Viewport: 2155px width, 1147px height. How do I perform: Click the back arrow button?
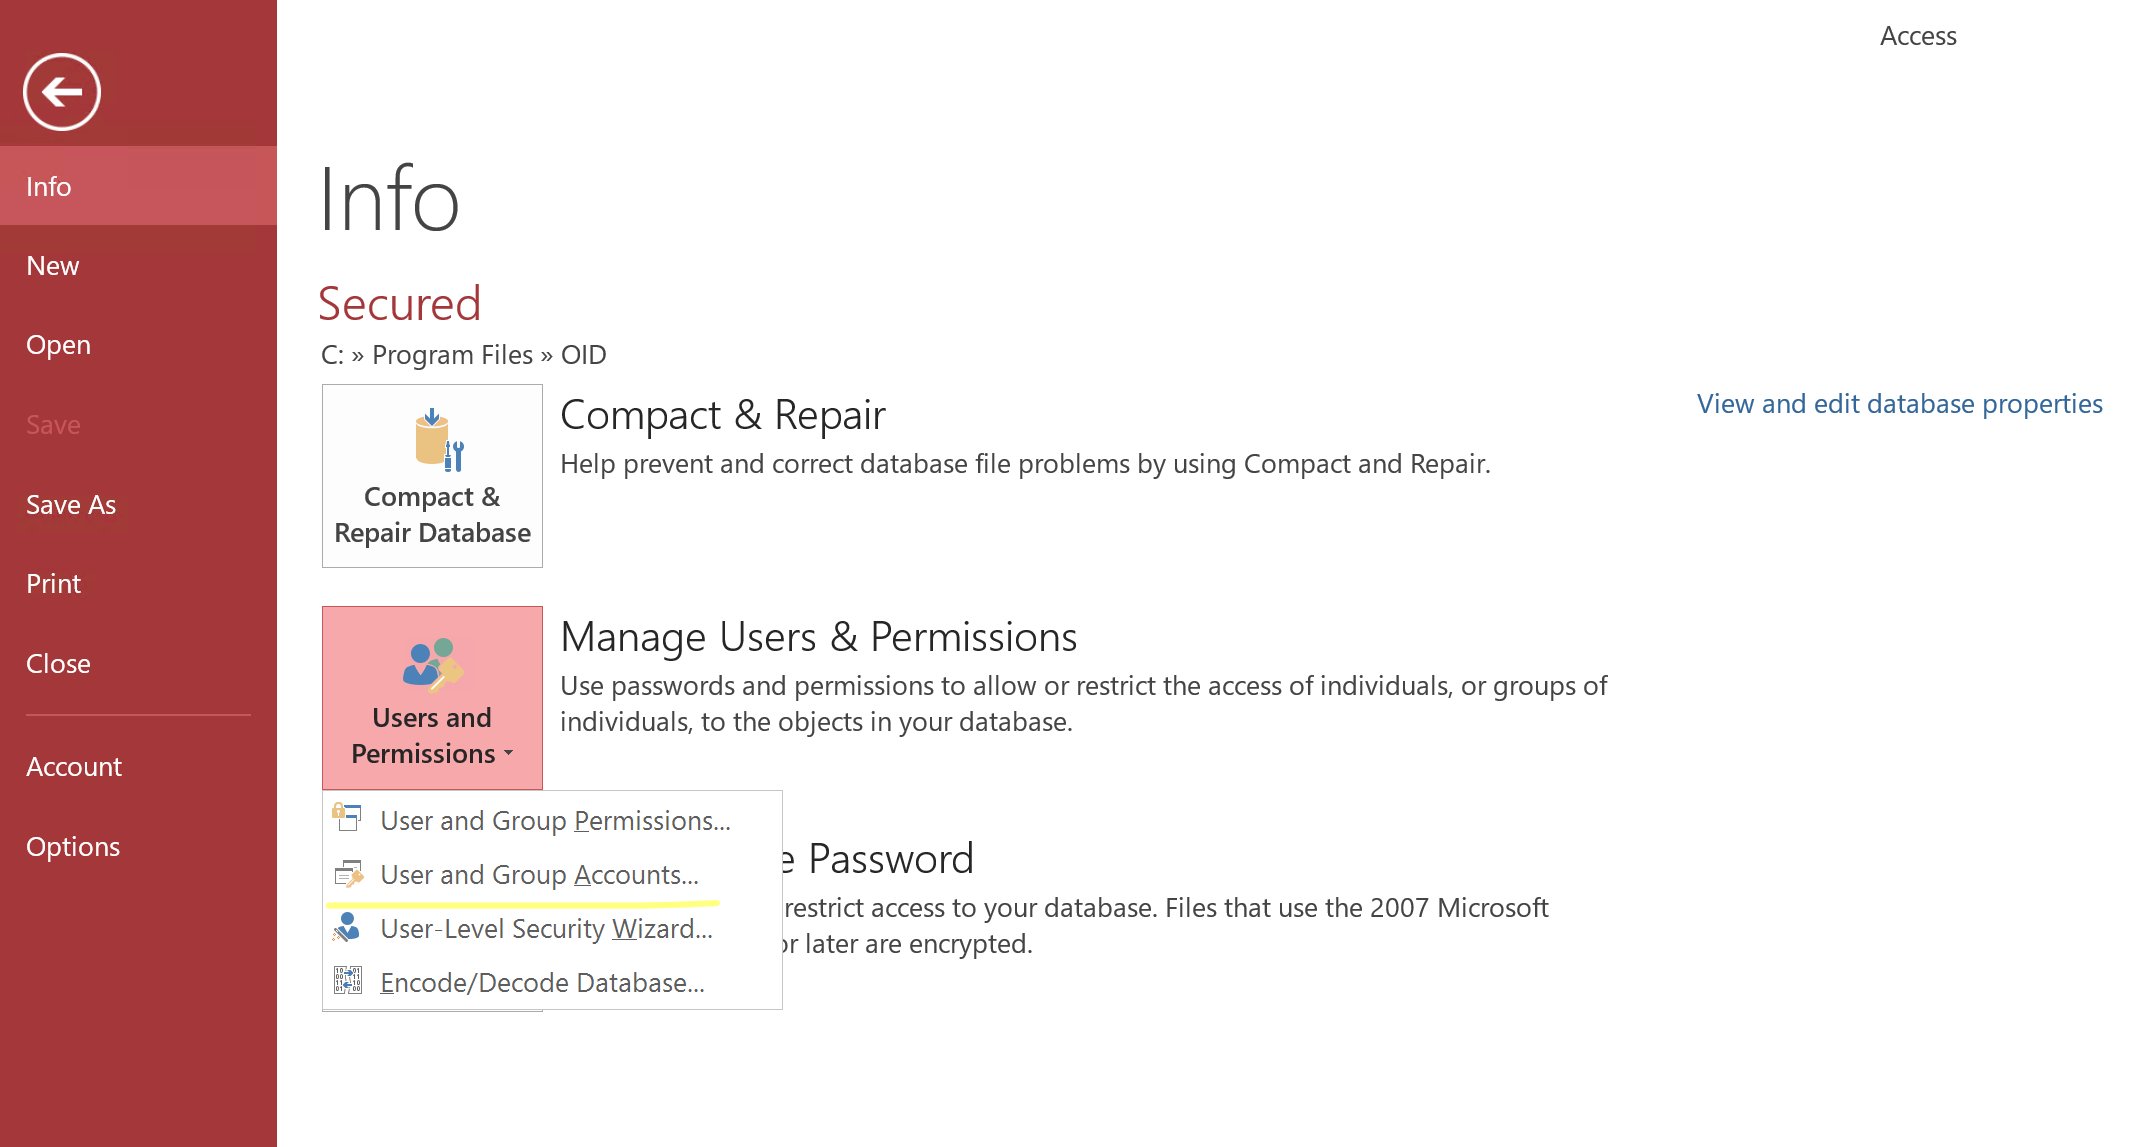click(60, 91)
